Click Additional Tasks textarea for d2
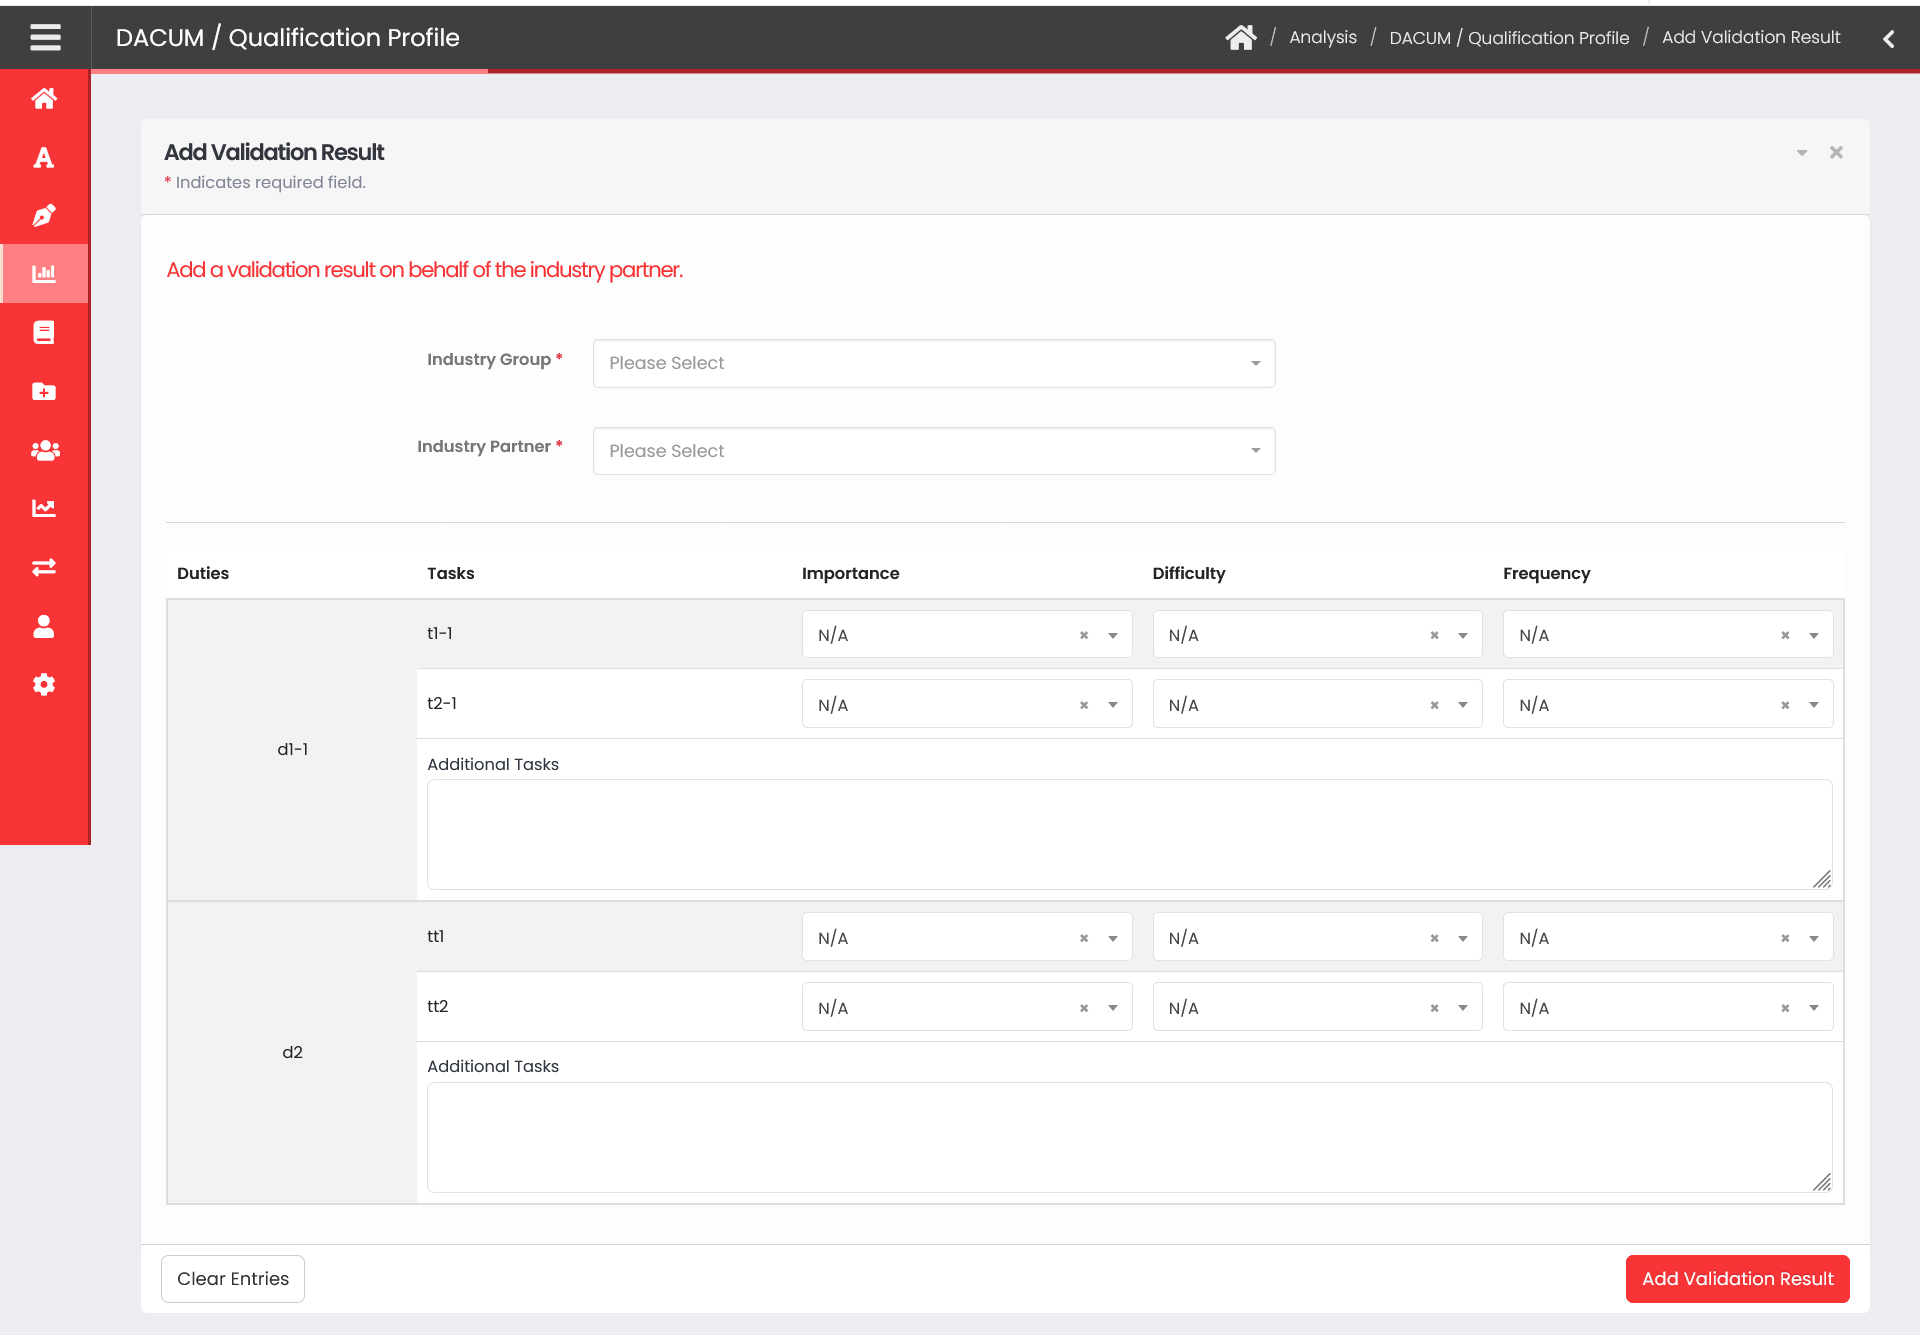1920x1335 pixels. [1130, 1138]
